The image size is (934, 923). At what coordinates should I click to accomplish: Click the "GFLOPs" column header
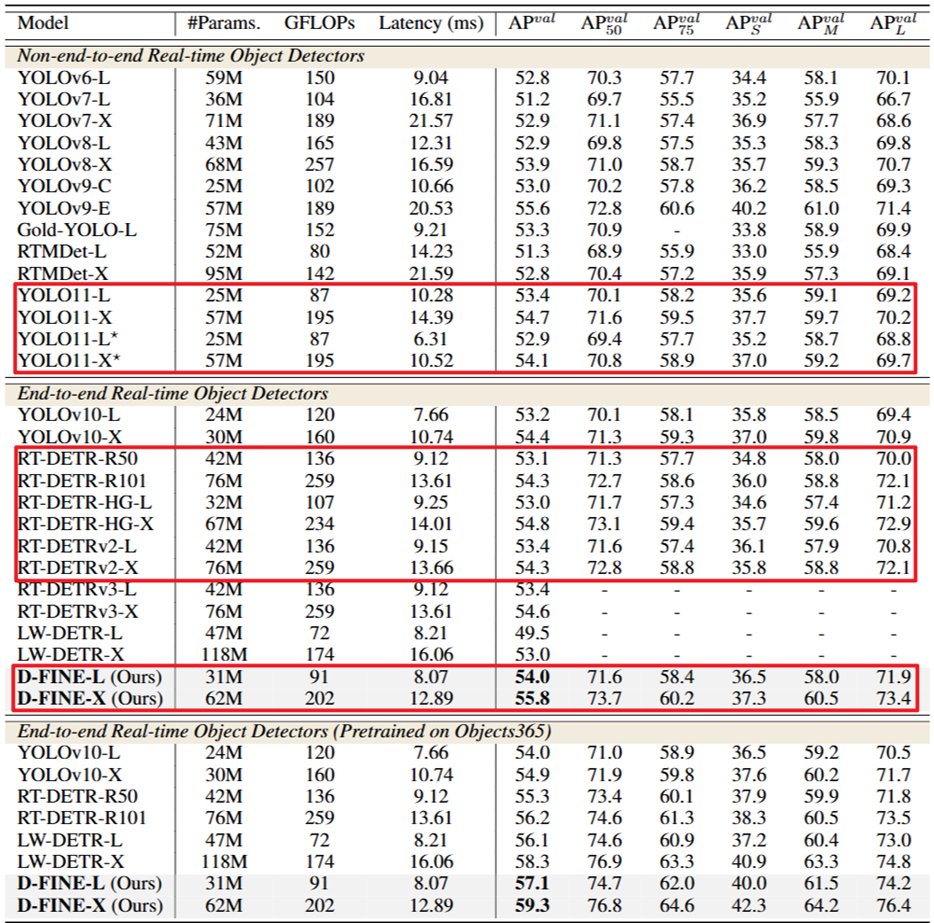click(319, 23)
